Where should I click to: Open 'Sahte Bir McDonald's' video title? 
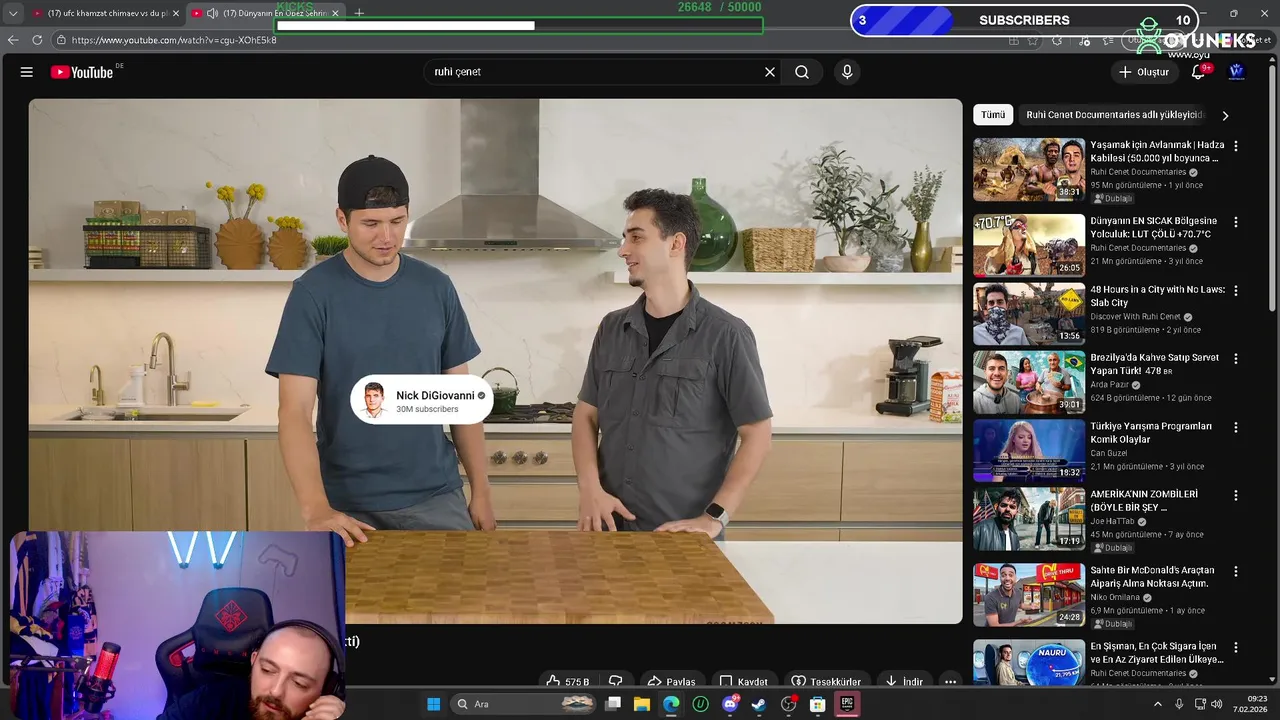coord(1152,577)
